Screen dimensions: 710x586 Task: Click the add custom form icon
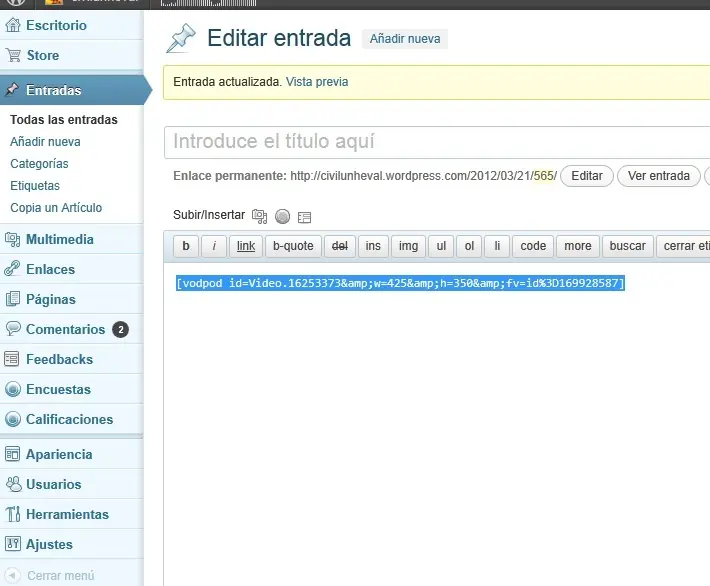(x=304, y=217)
